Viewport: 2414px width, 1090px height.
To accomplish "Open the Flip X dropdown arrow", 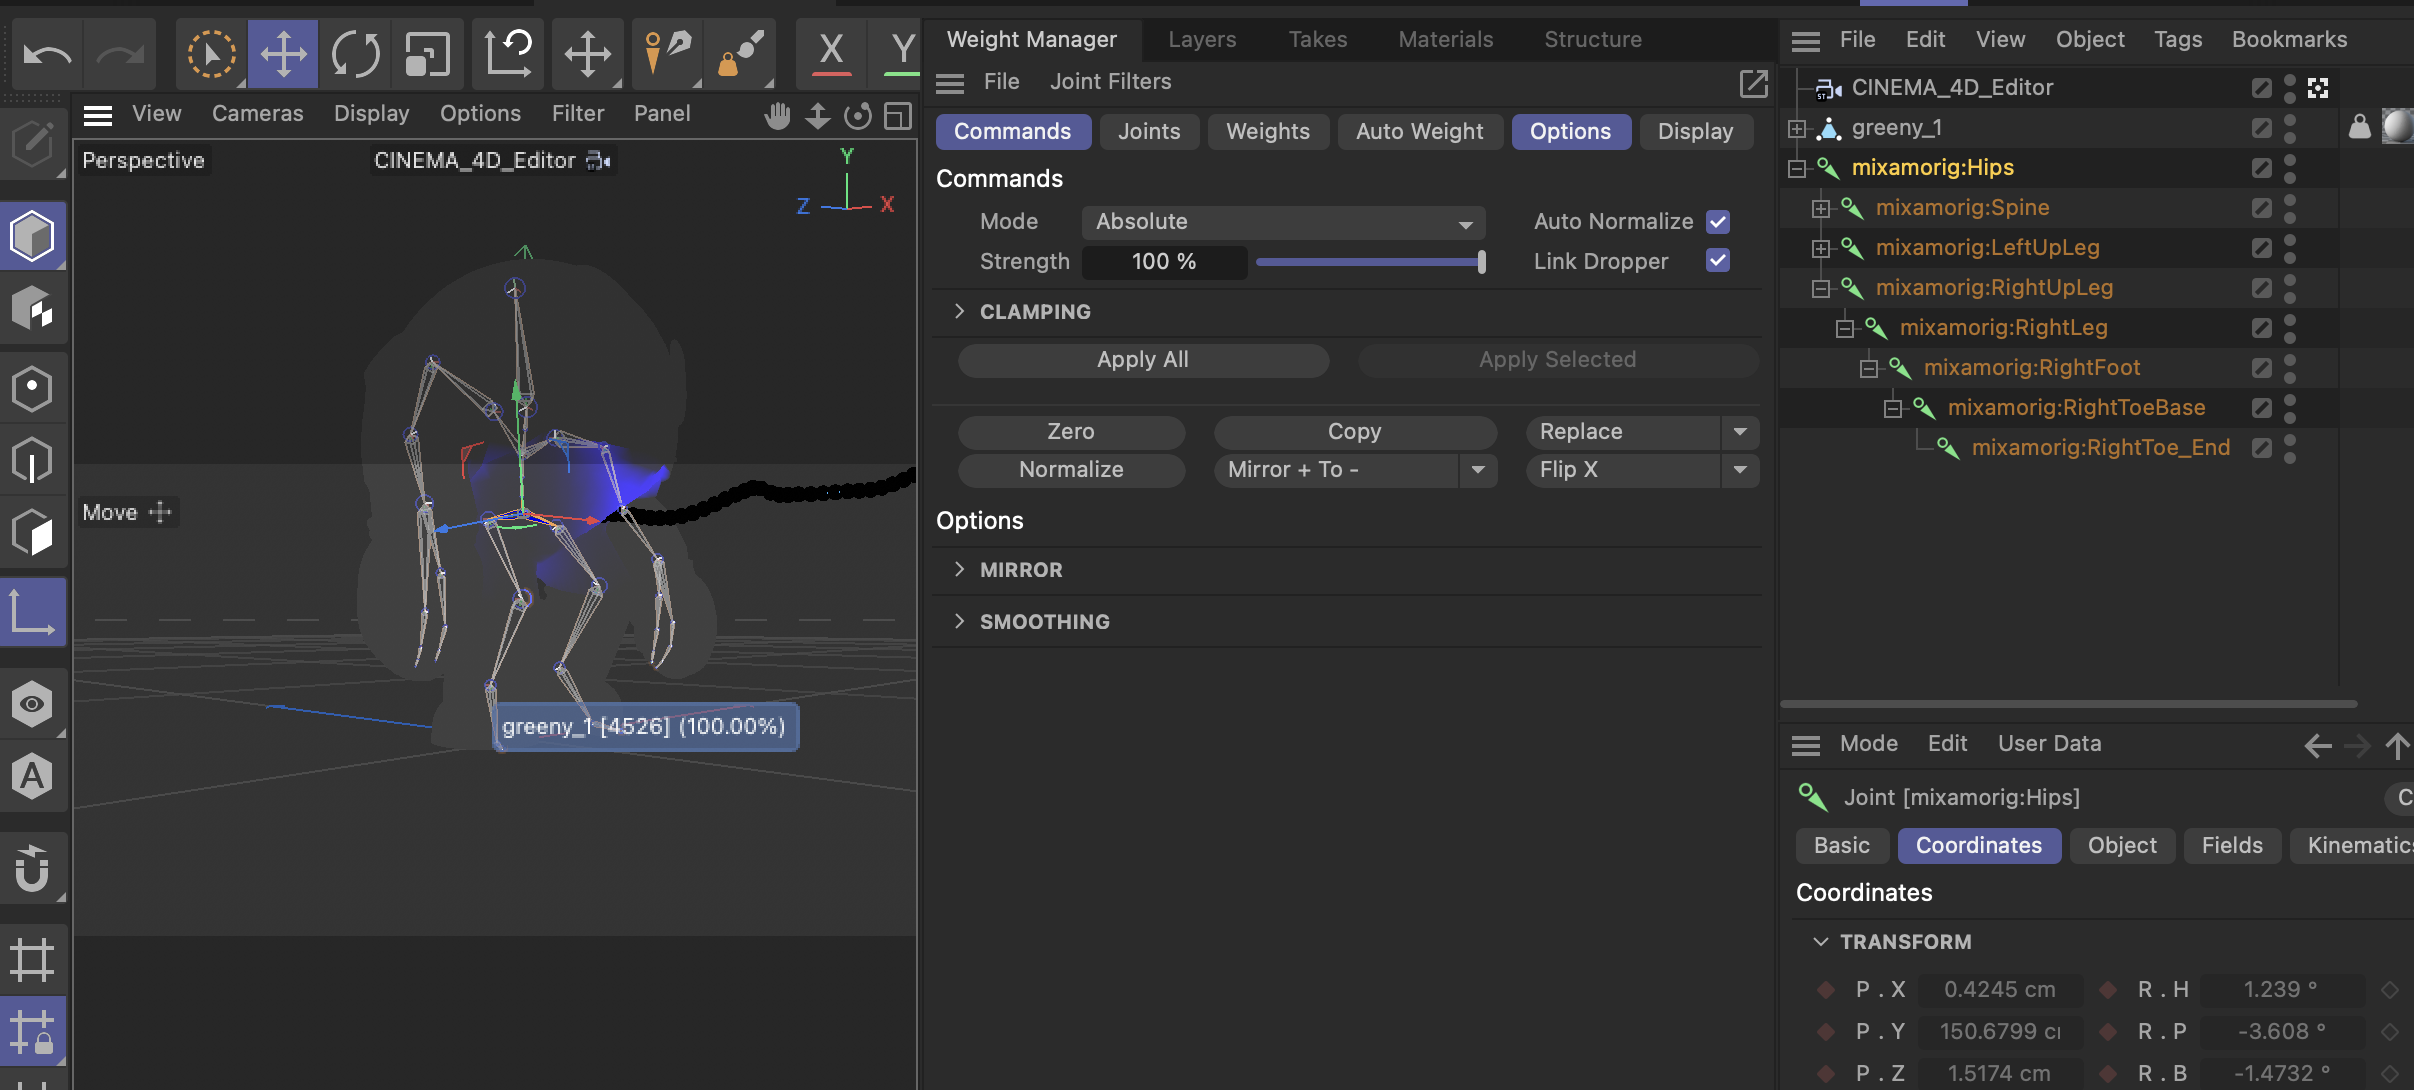I will [1740, 470].
